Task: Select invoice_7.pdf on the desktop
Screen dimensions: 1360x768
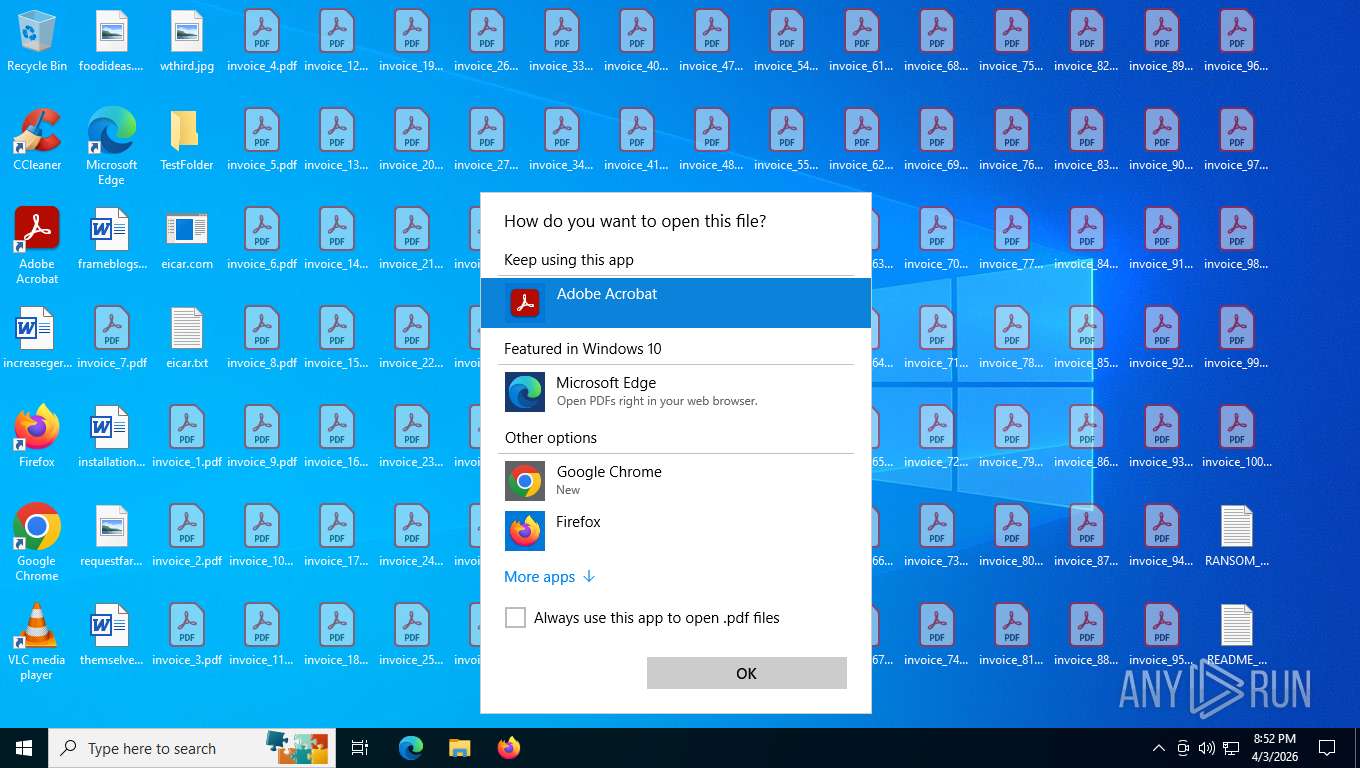Action: click(x=112, y=338)
